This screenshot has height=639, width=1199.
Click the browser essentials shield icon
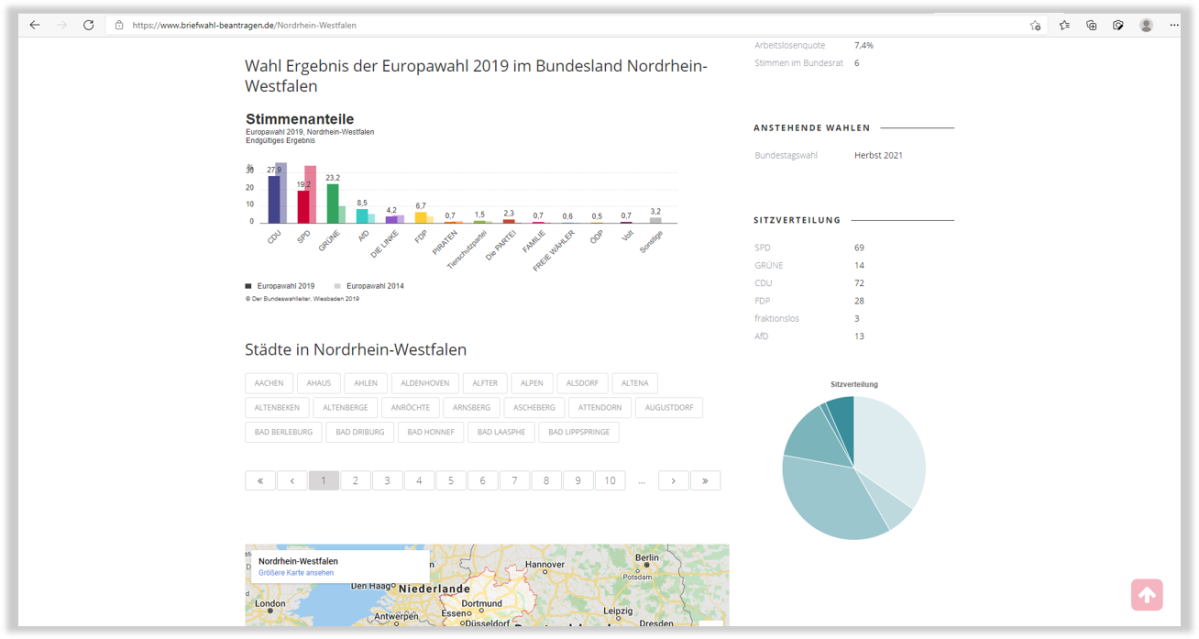(x=1118, y=25)
